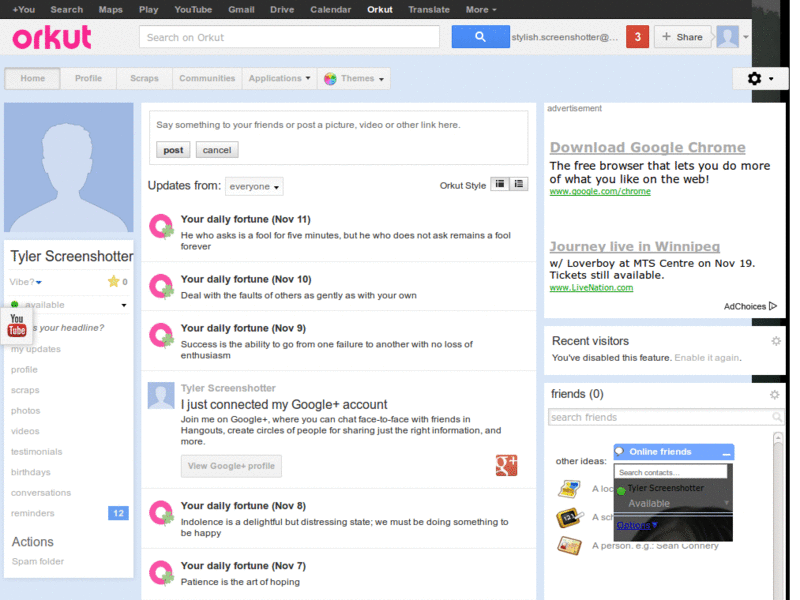
Task: Click View Google+ profile button
Action: click(231, 466)
